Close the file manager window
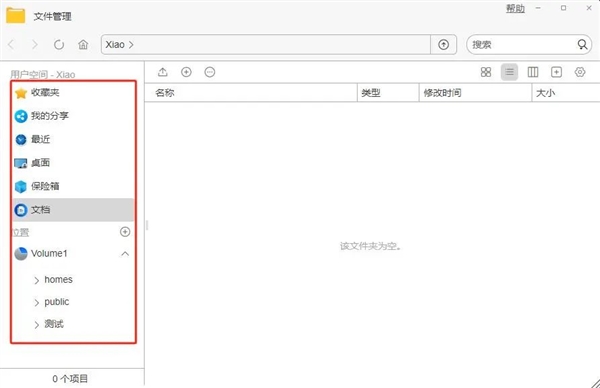This screenshot has height=388, width=600. (589, 8)
